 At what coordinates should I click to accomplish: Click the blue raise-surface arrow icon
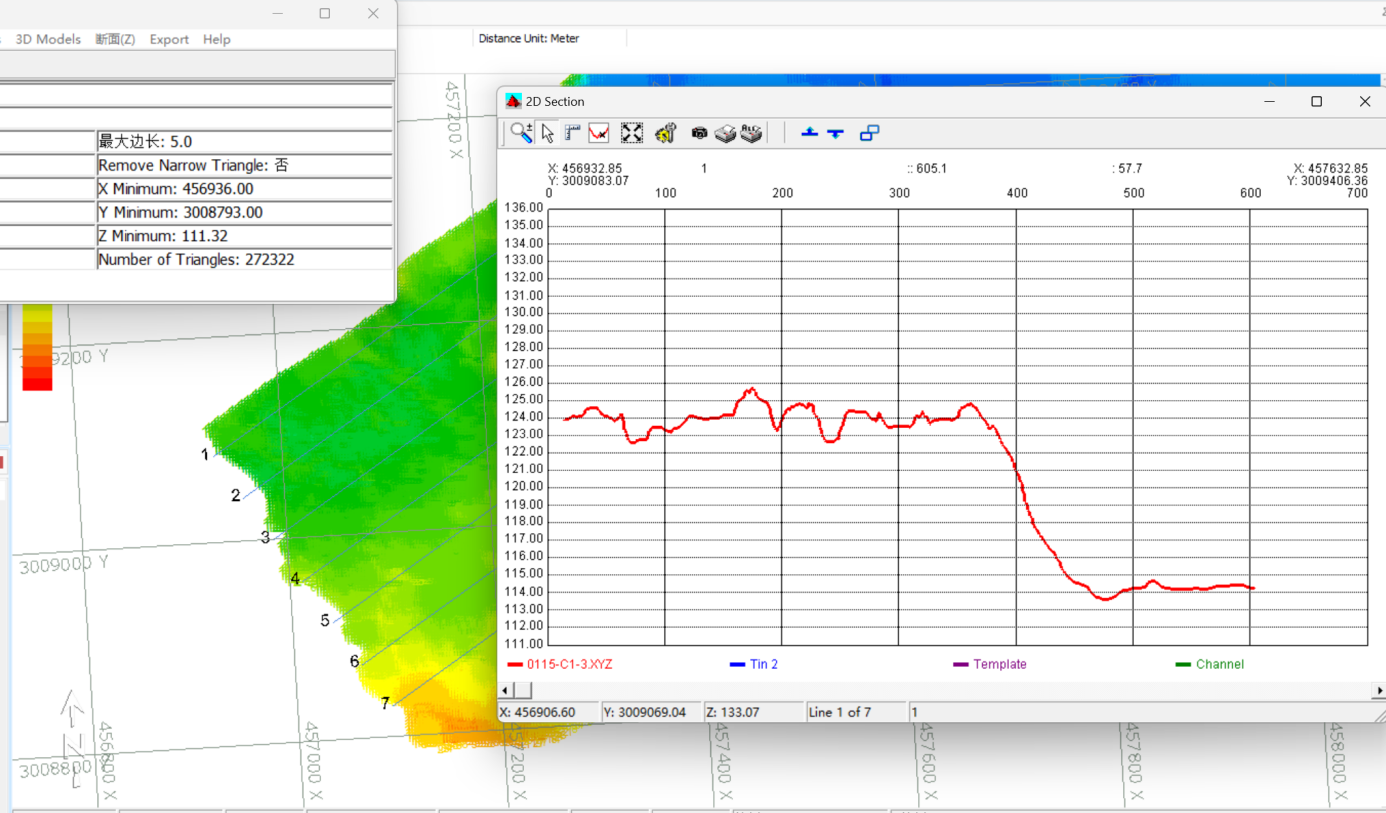809,132
